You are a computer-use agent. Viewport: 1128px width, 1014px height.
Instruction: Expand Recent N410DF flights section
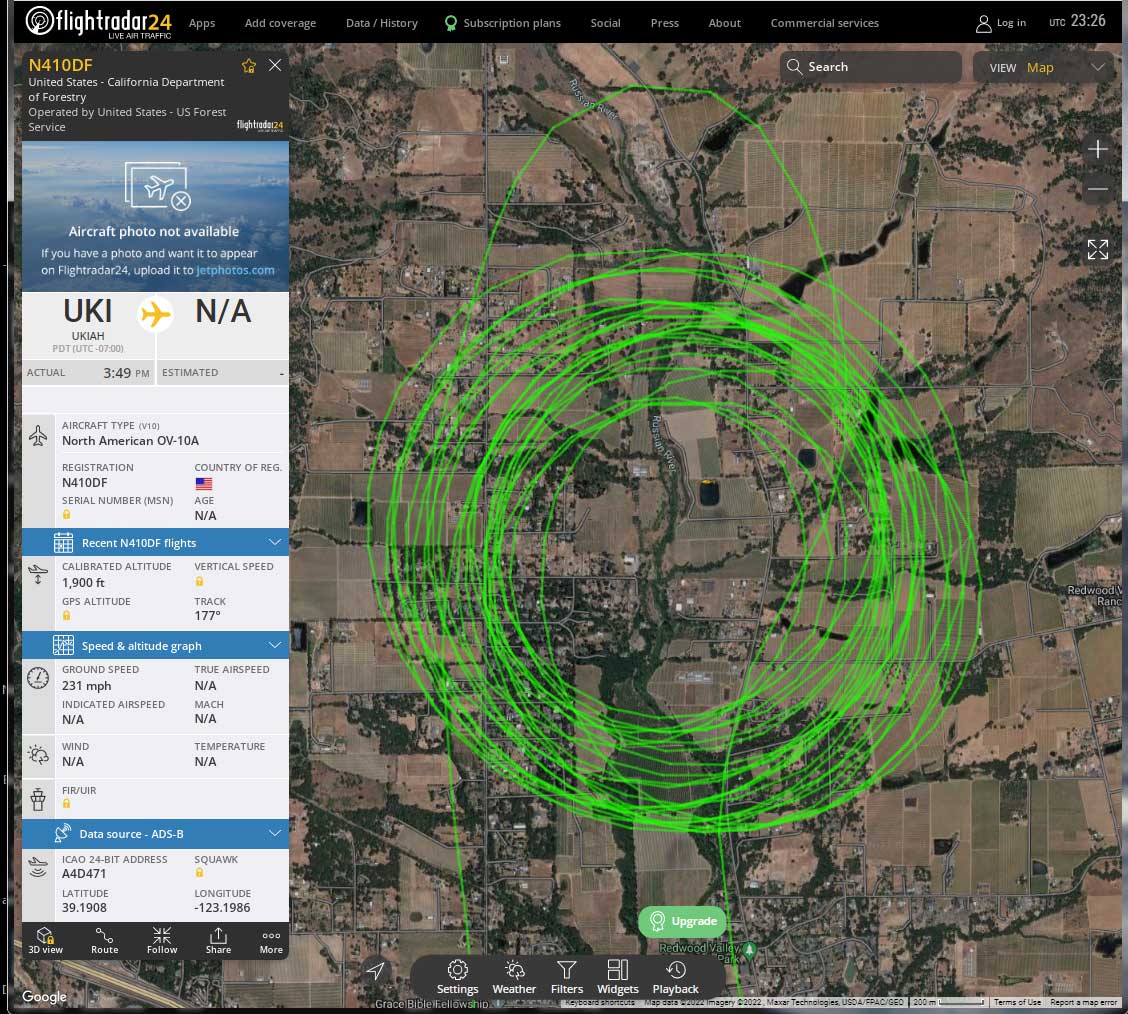(155, 543)
